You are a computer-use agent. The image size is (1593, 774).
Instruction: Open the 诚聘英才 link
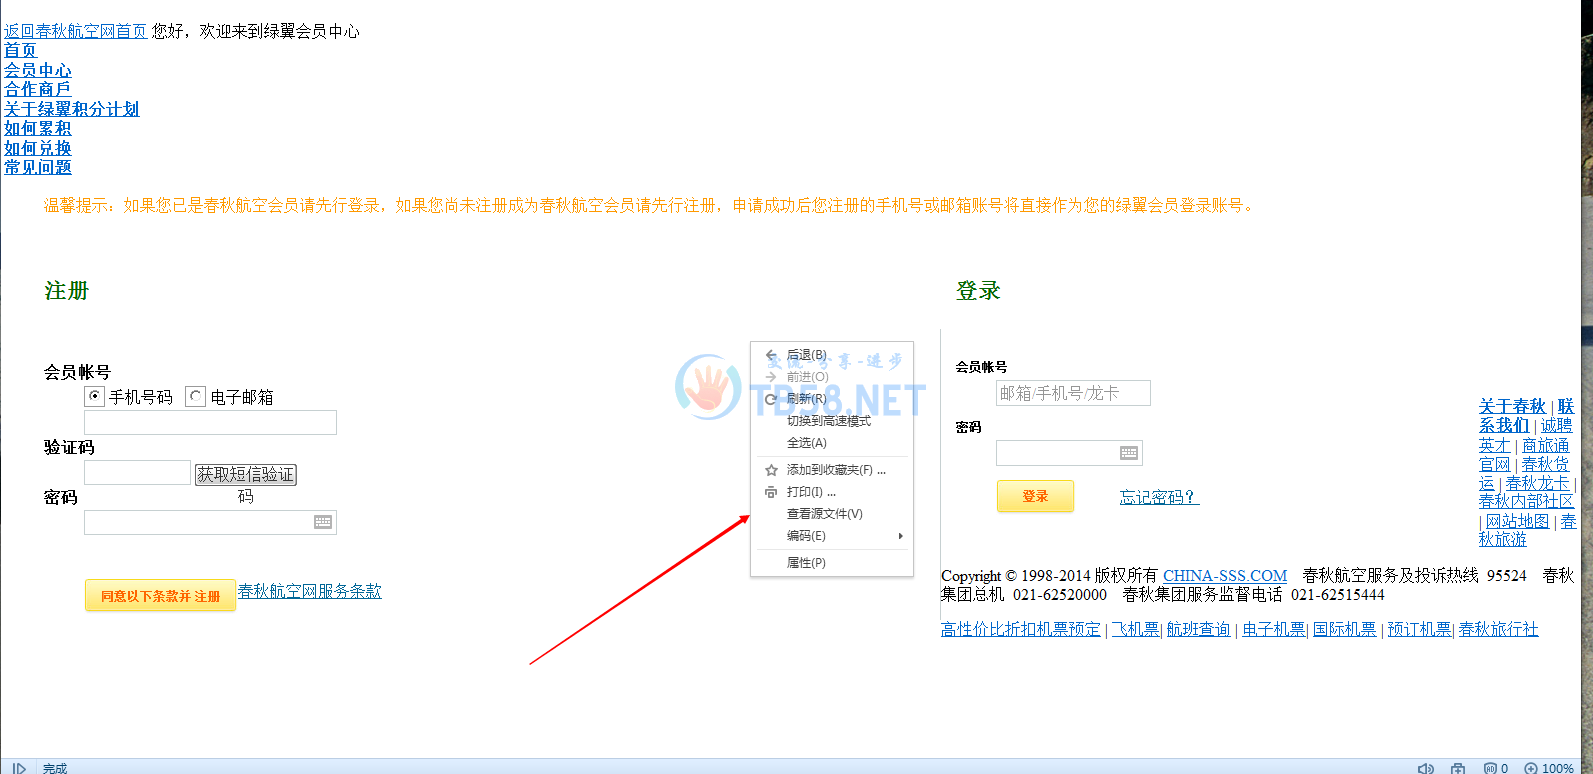(1556, 426)
